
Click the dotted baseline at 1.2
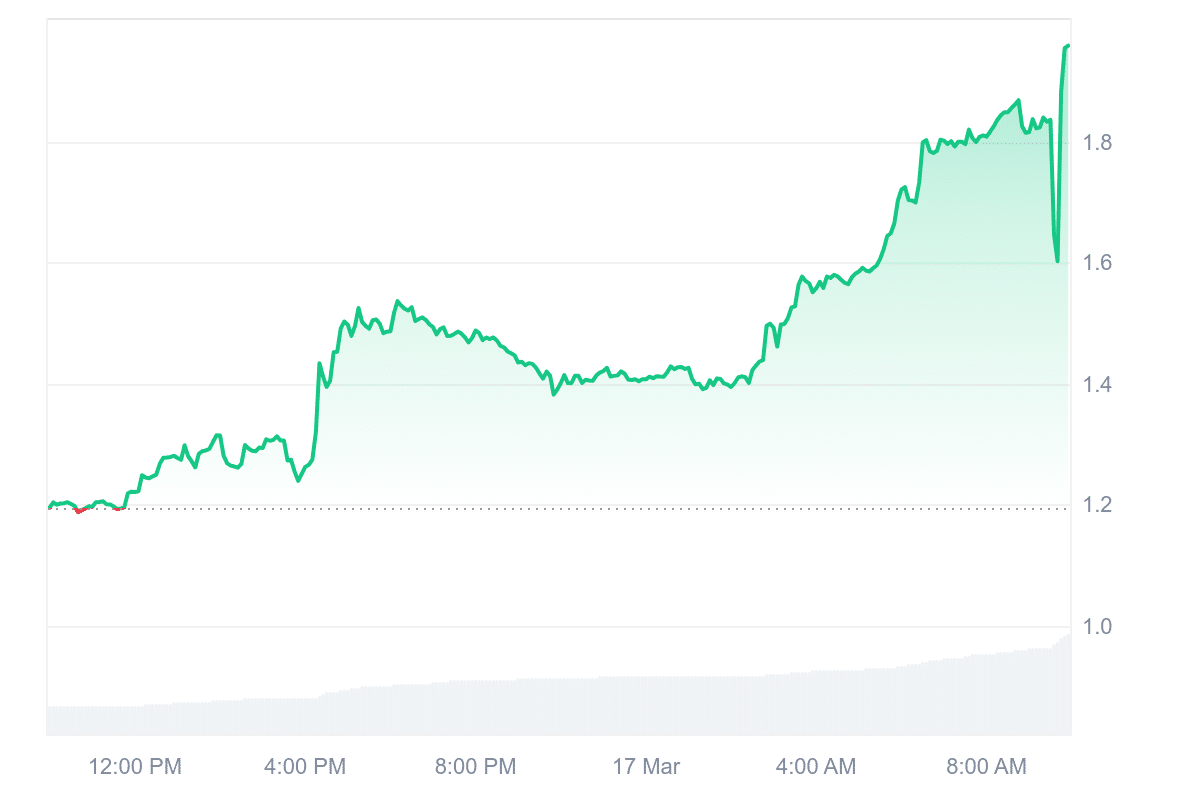(600, 508)
